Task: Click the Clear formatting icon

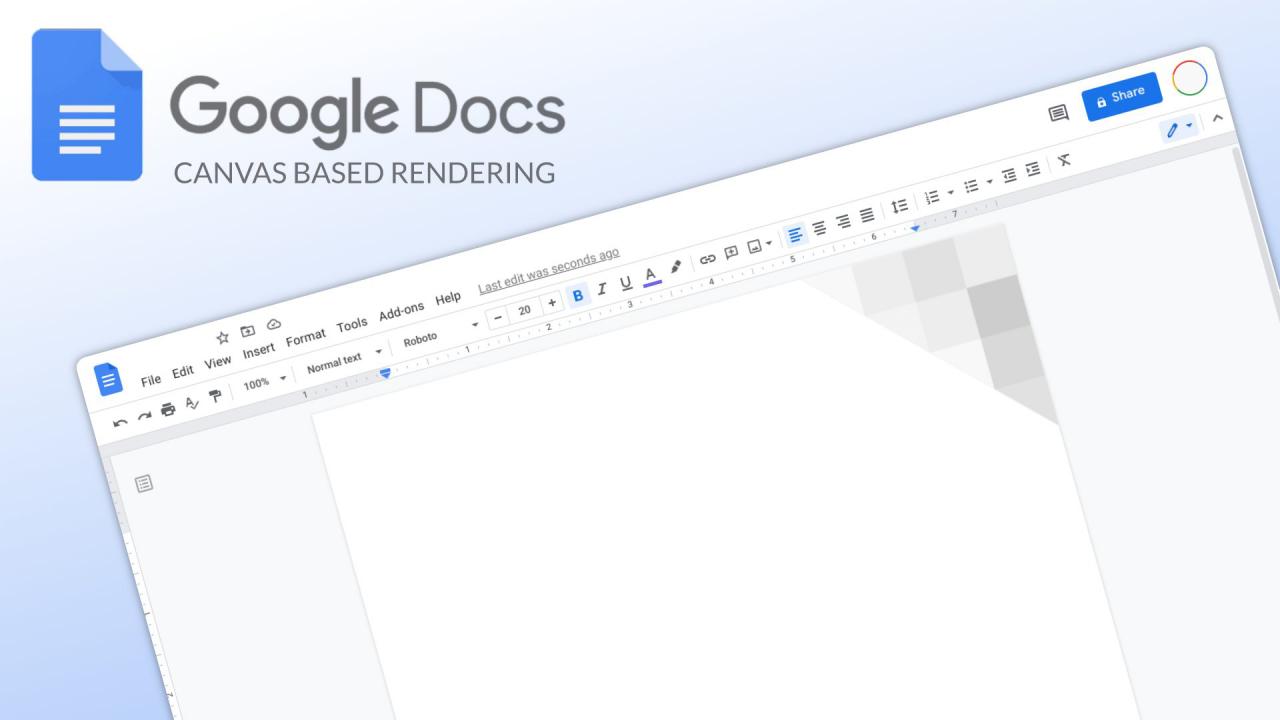Action: click(x=1064, y=160)
